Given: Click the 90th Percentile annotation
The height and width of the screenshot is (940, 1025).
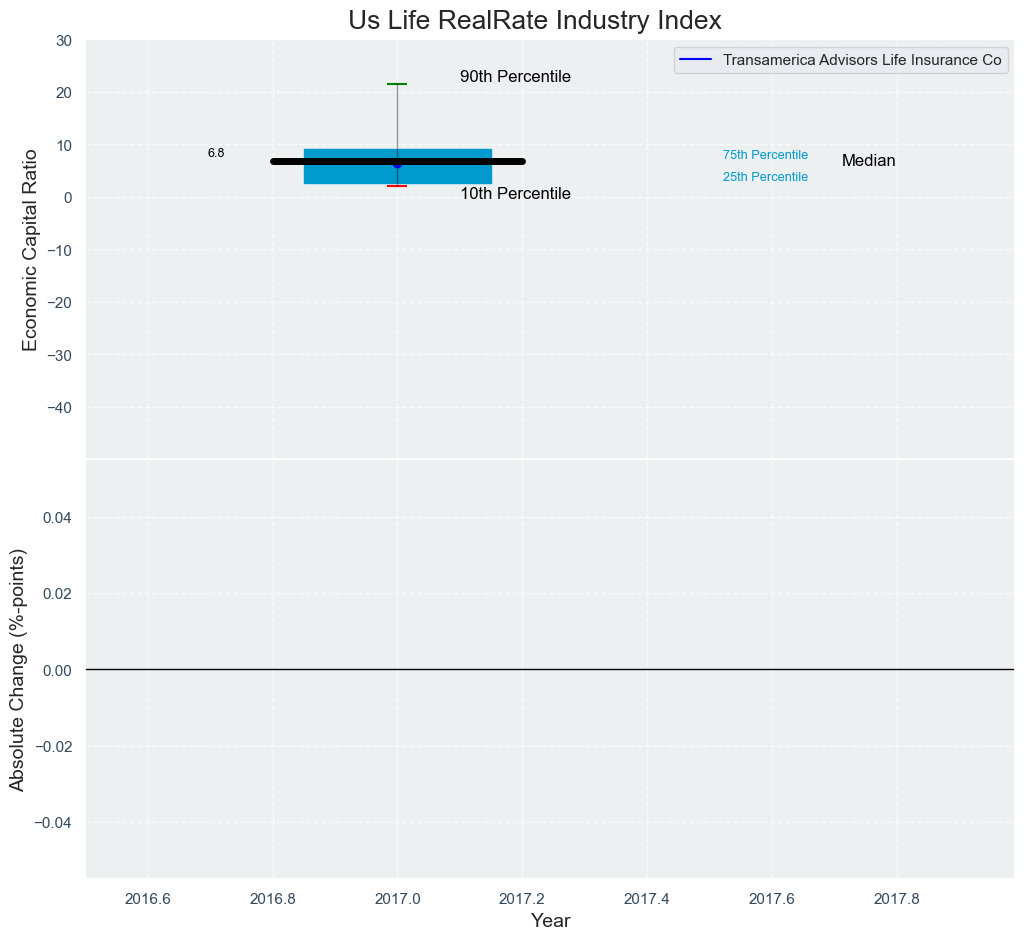Looking at the screenshot, I should pos(515,77).
